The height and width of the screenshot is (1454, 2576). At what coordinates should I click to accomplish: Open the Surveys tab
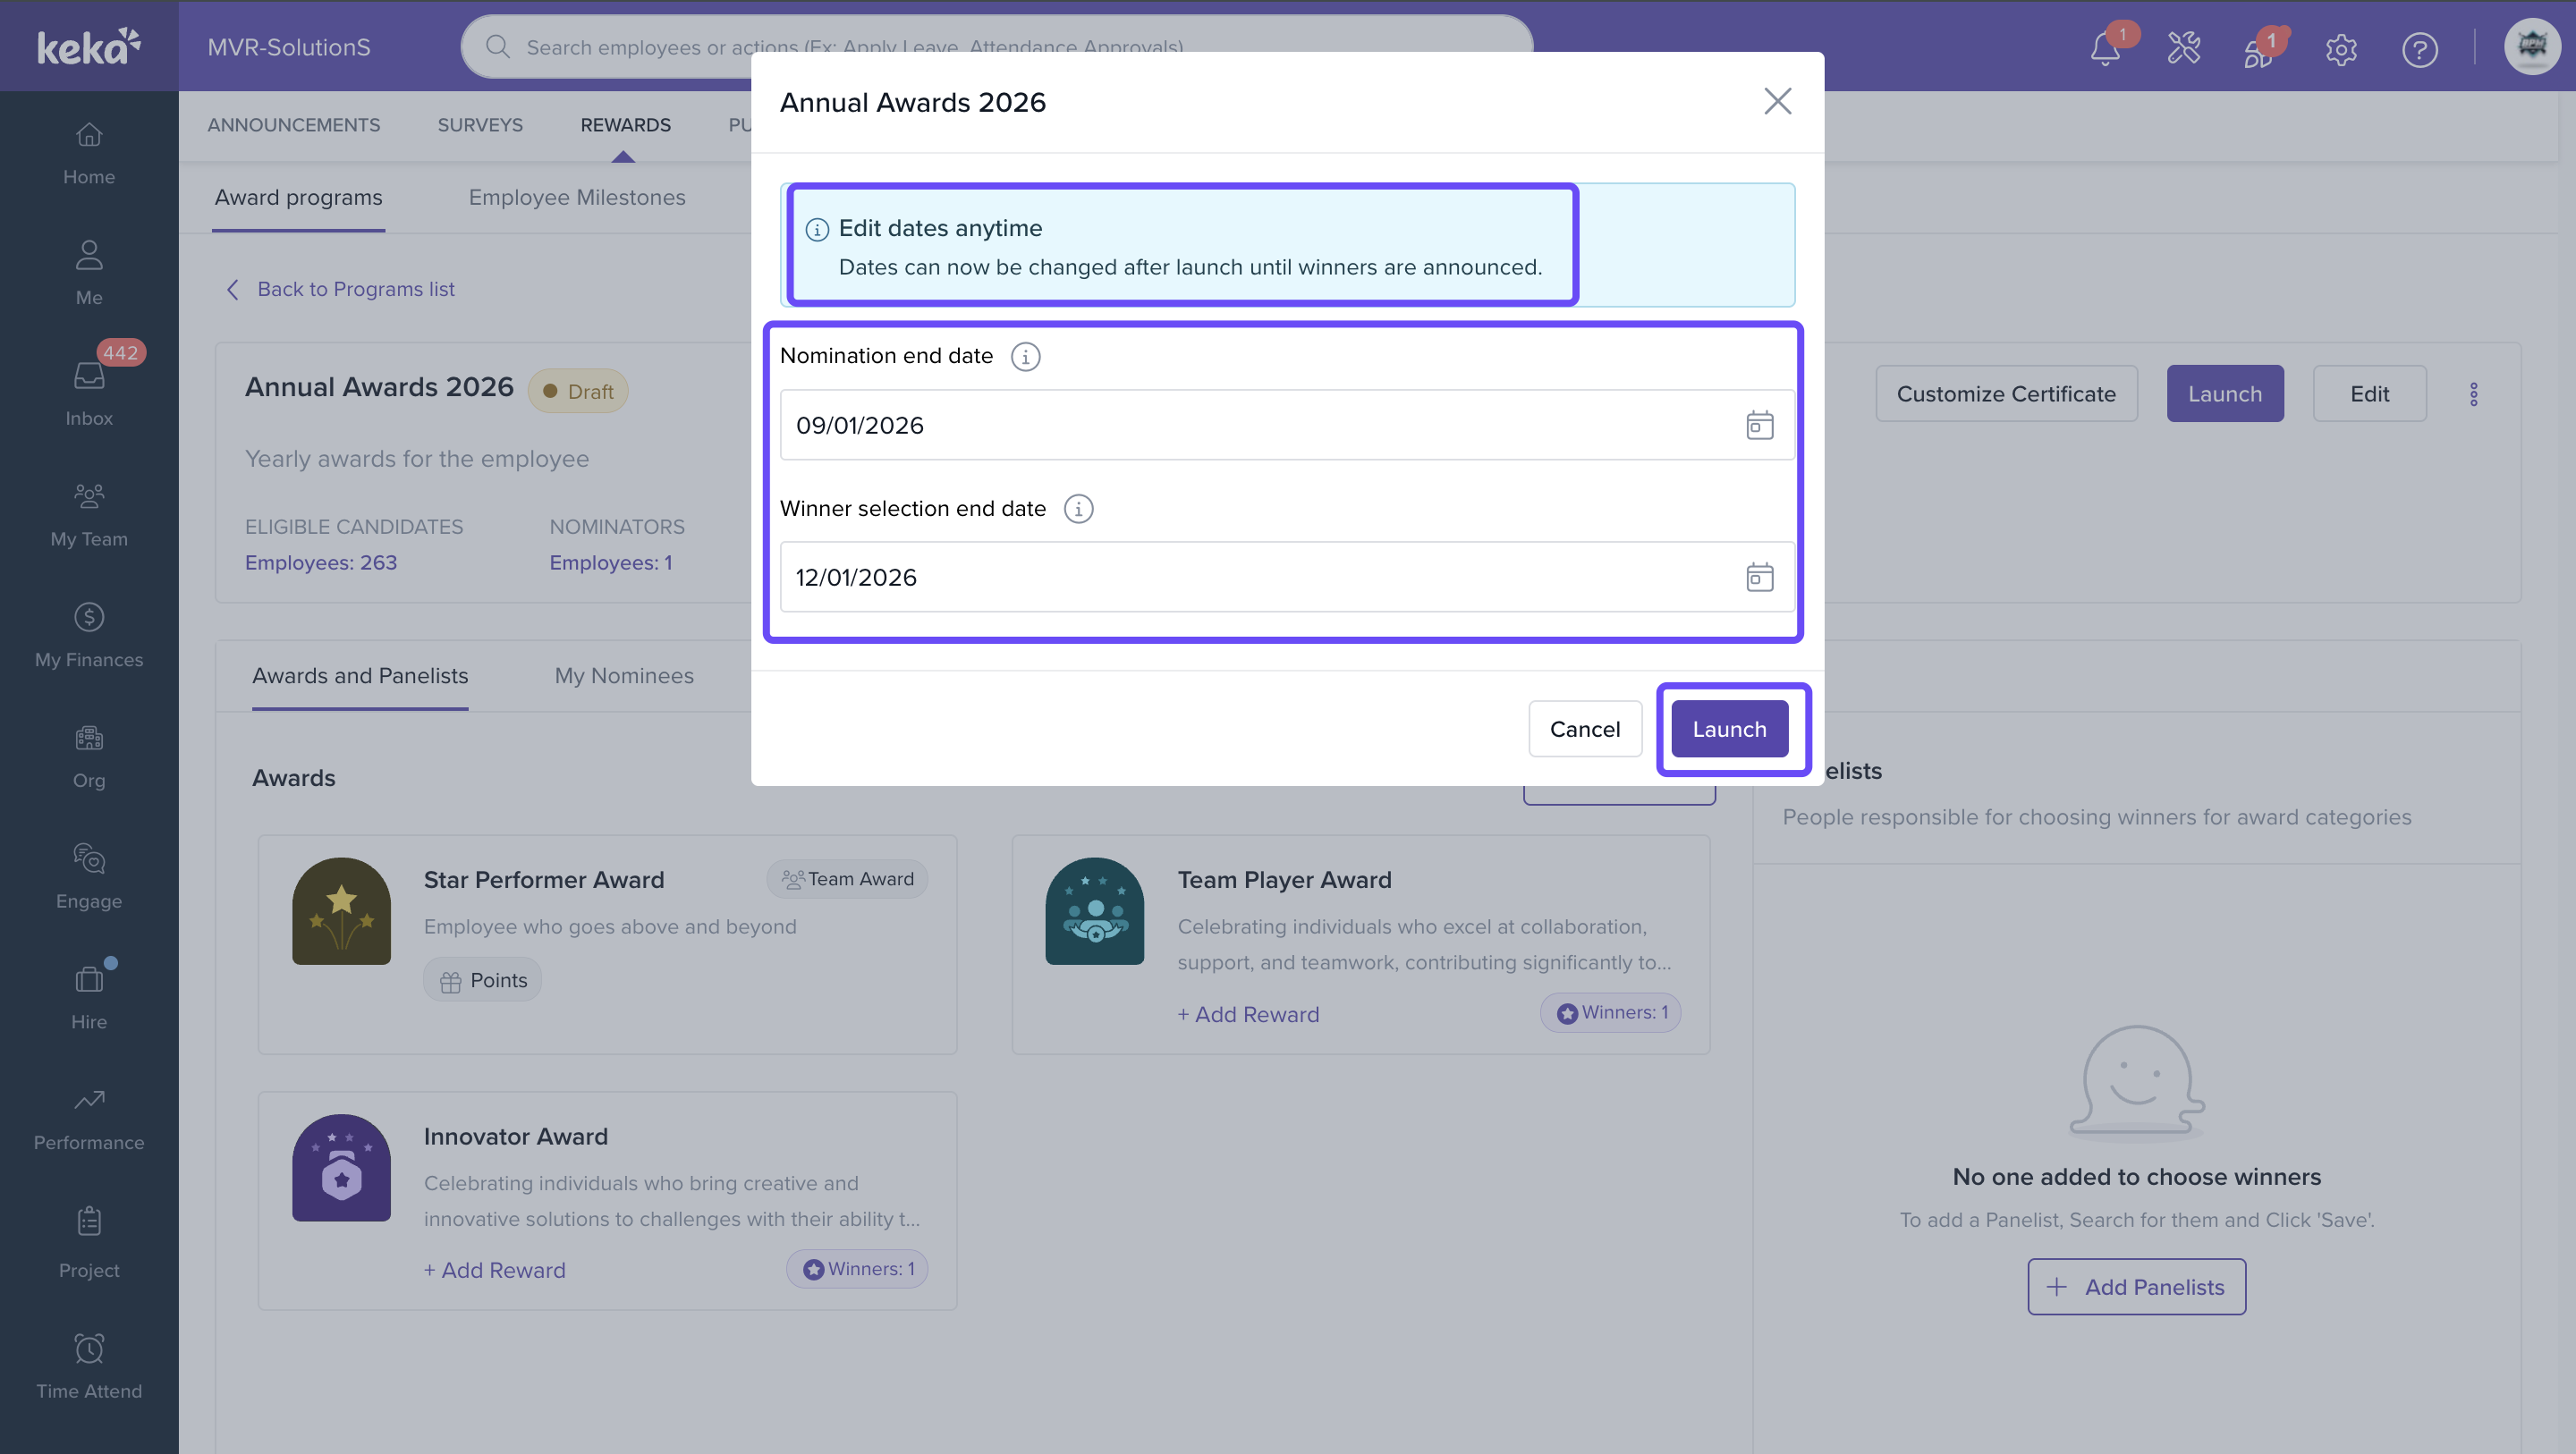[480, 125]
